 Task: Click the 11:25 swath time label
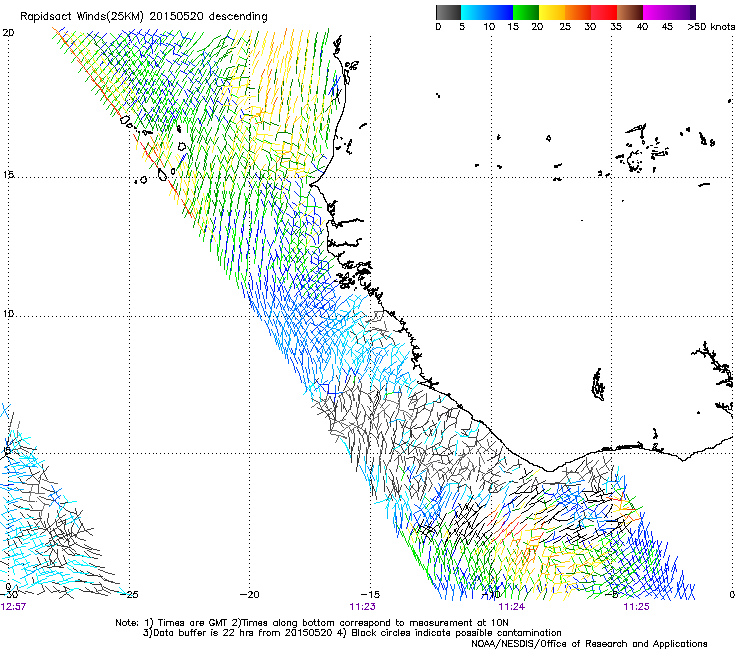tap(636, 607)
